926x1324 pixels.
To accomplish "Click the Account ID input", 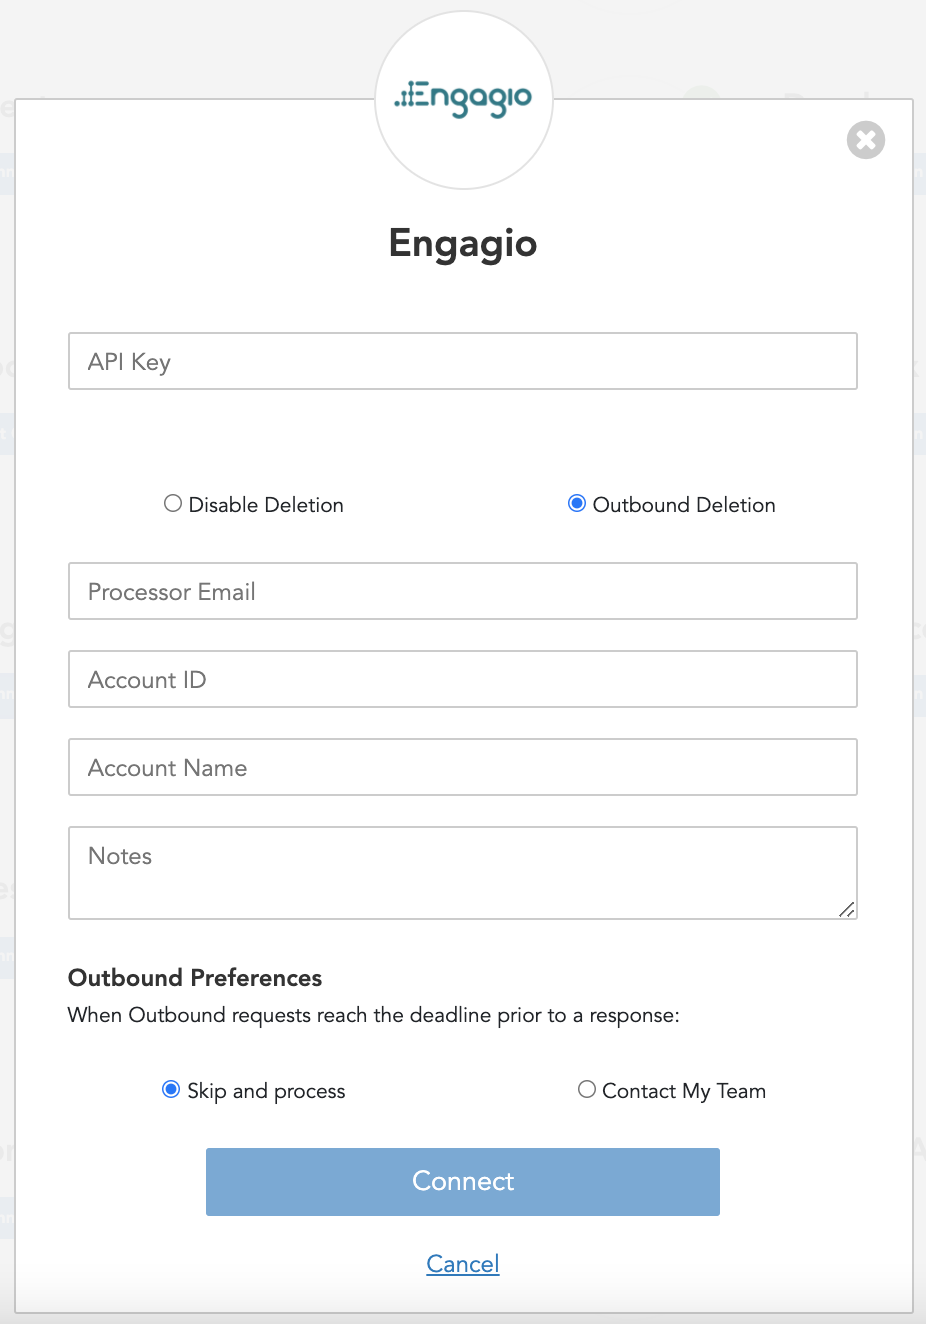I will pos(463,679).
